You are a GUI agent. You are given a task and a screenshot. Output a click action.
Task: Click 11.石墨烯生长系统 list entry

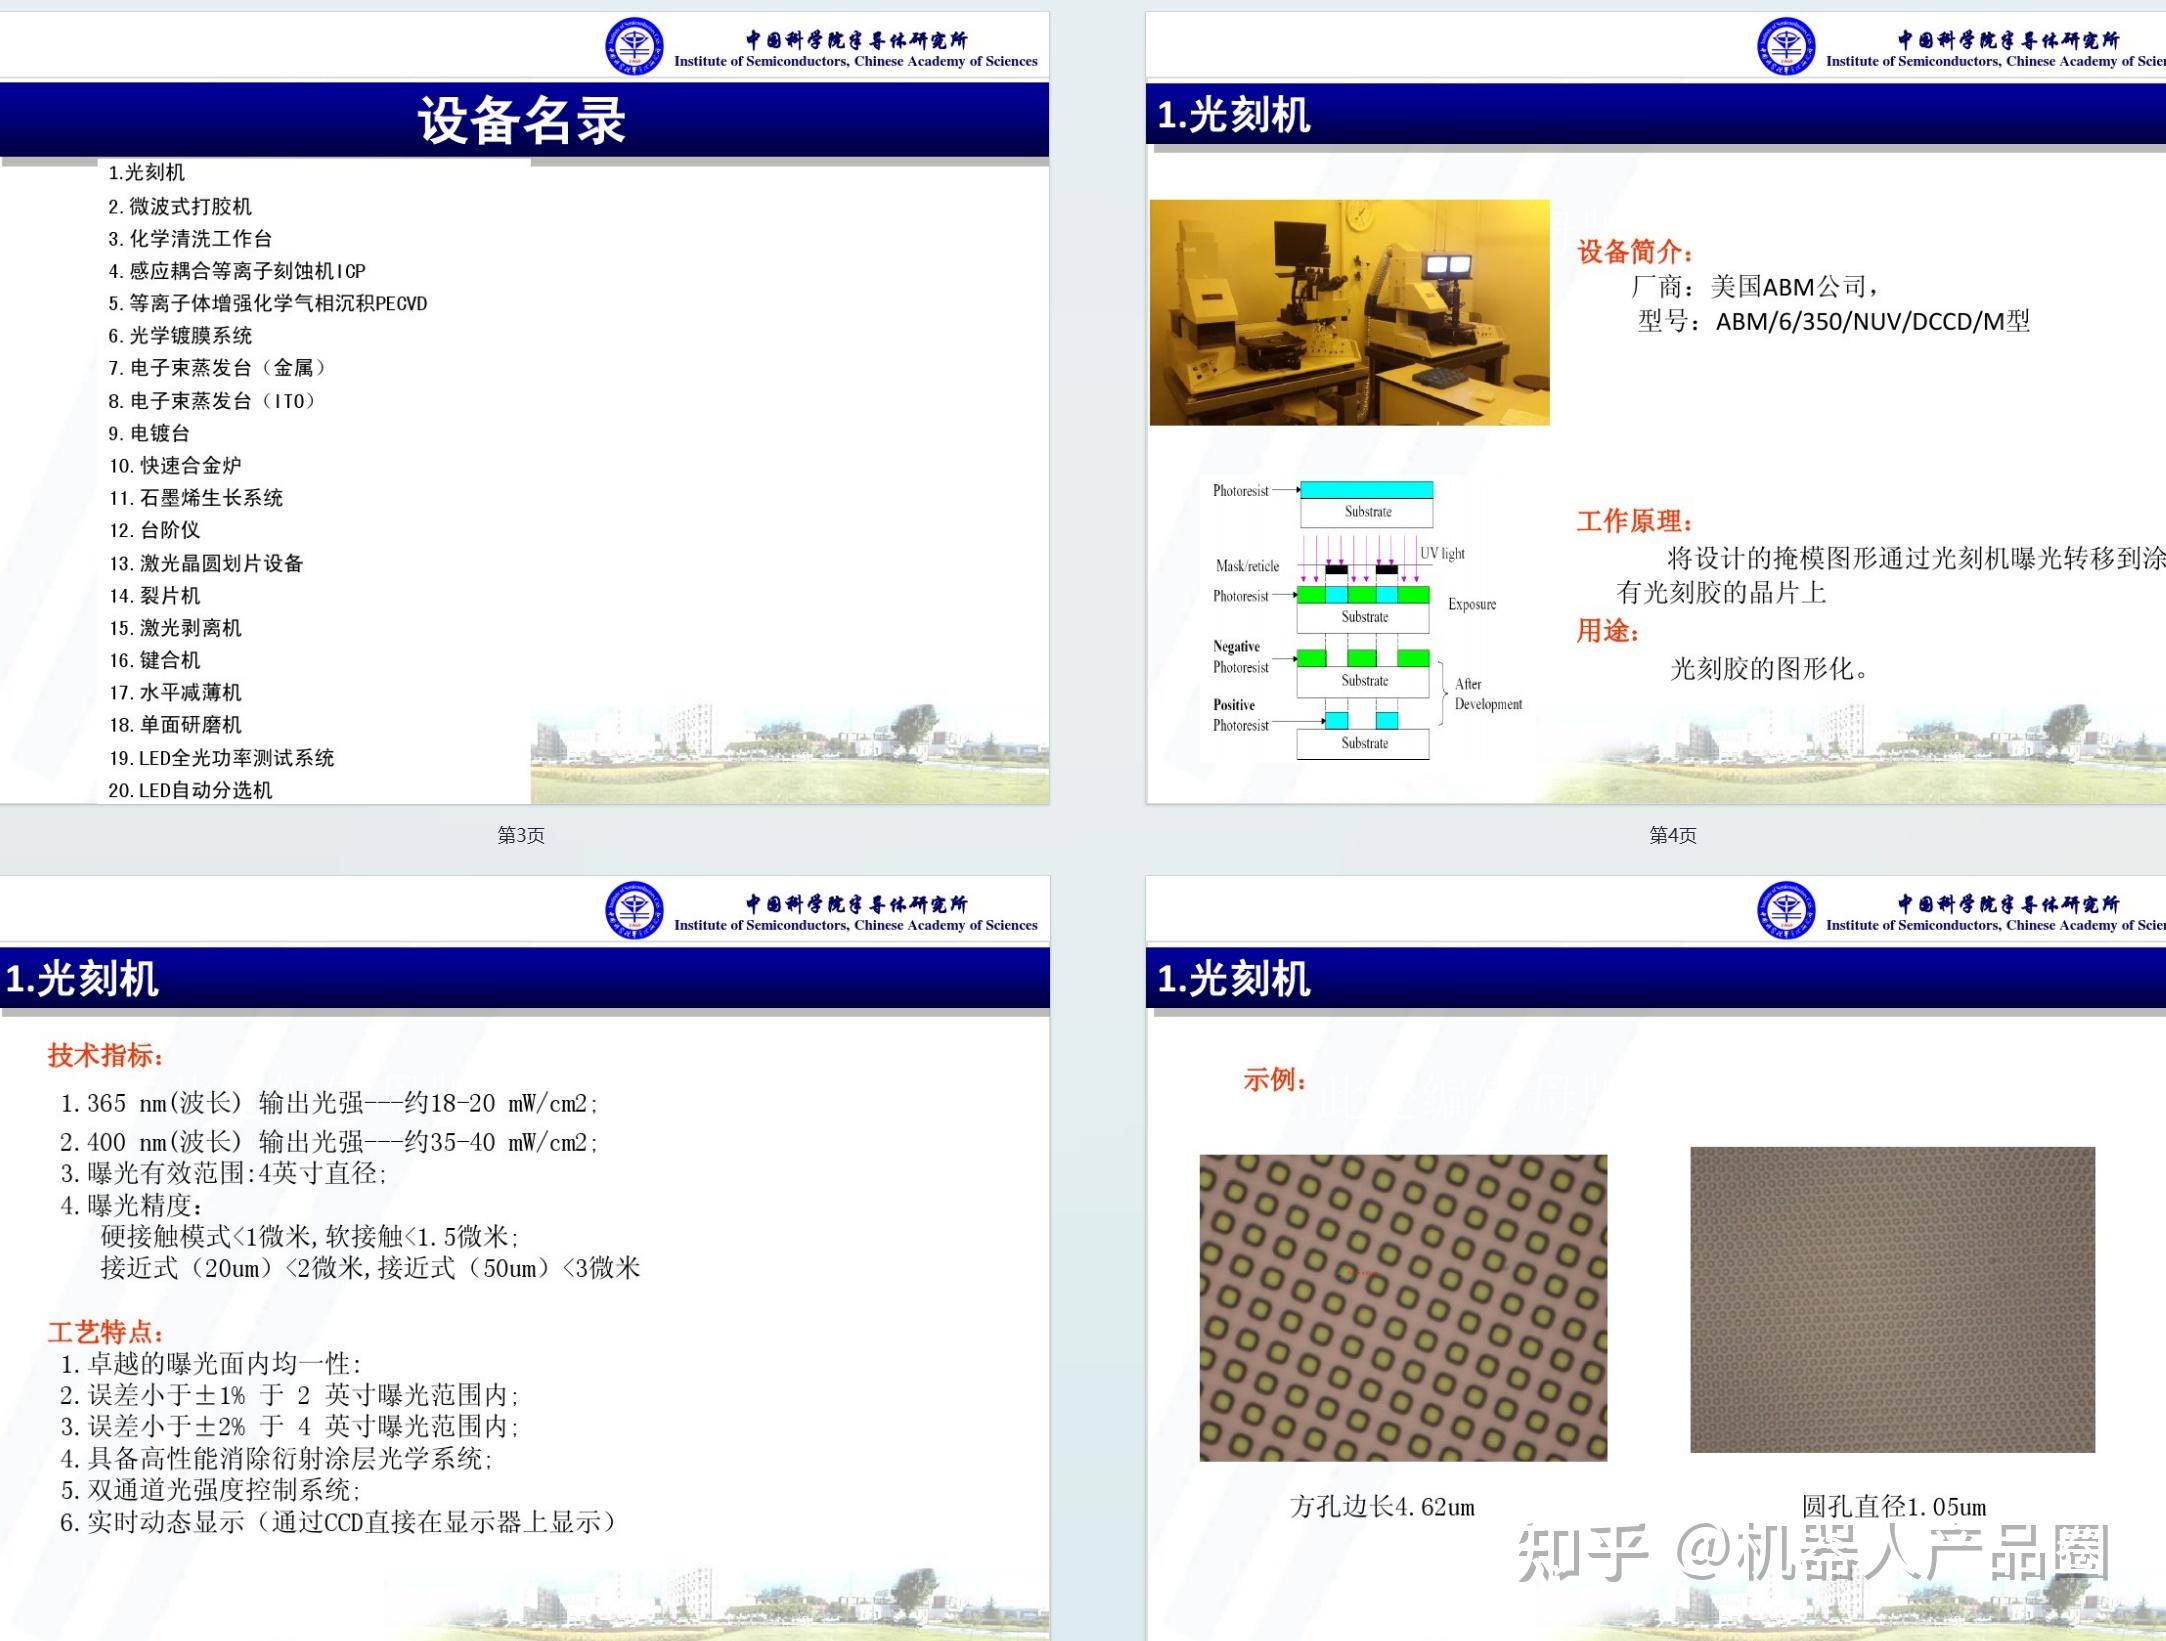coord(196,498)
